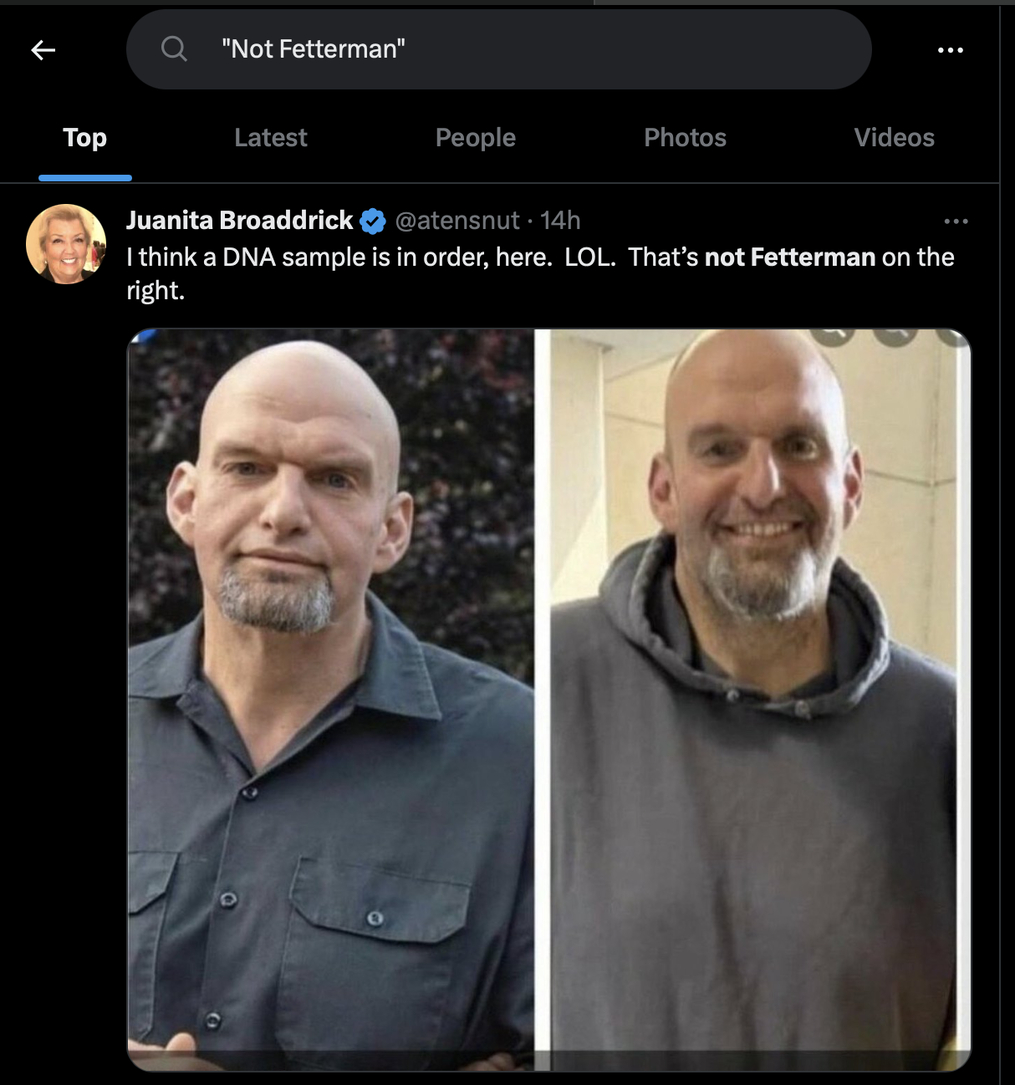Focus the "Not Fetterman" search field

[x=498, y=49]
